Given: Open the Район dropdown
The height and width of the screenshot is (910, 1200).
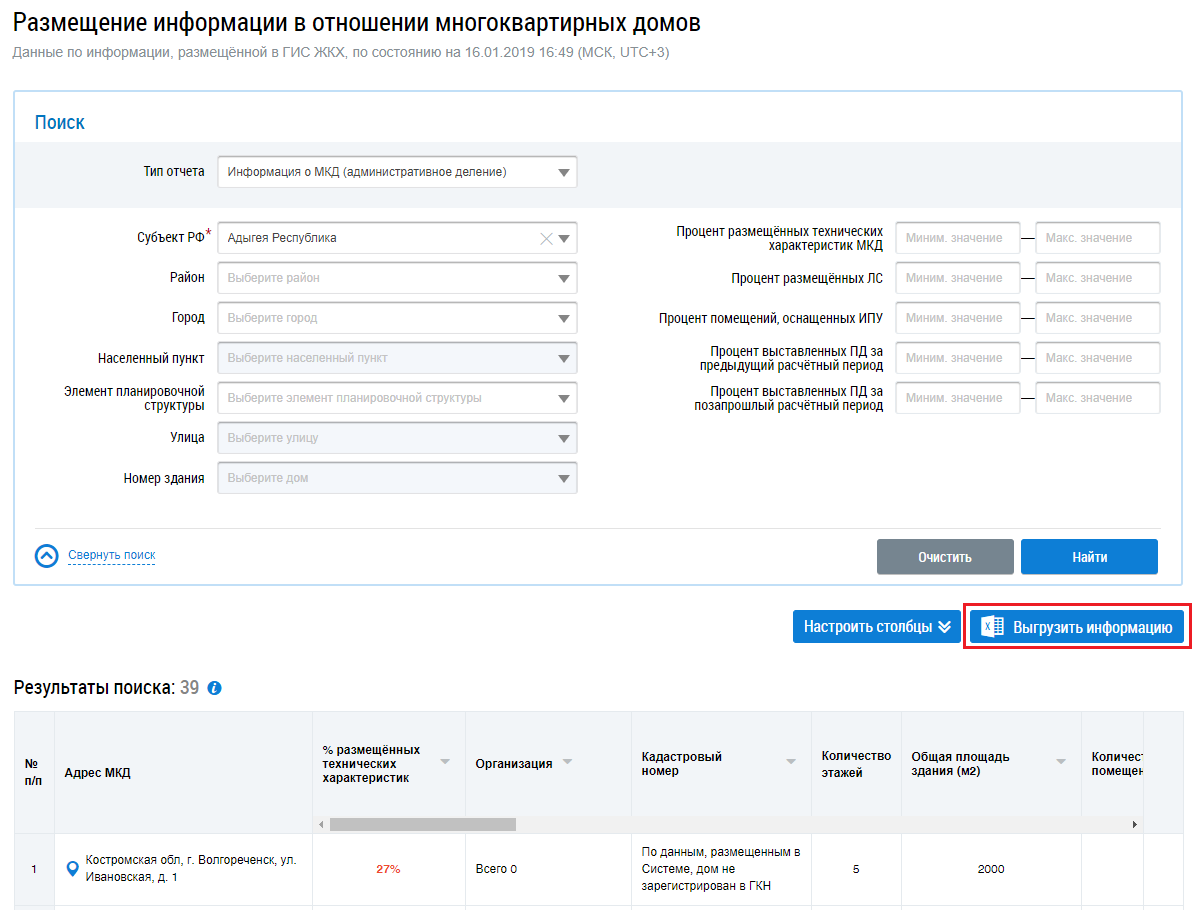Looking at the screenshot, I should [x=397, y=278].
